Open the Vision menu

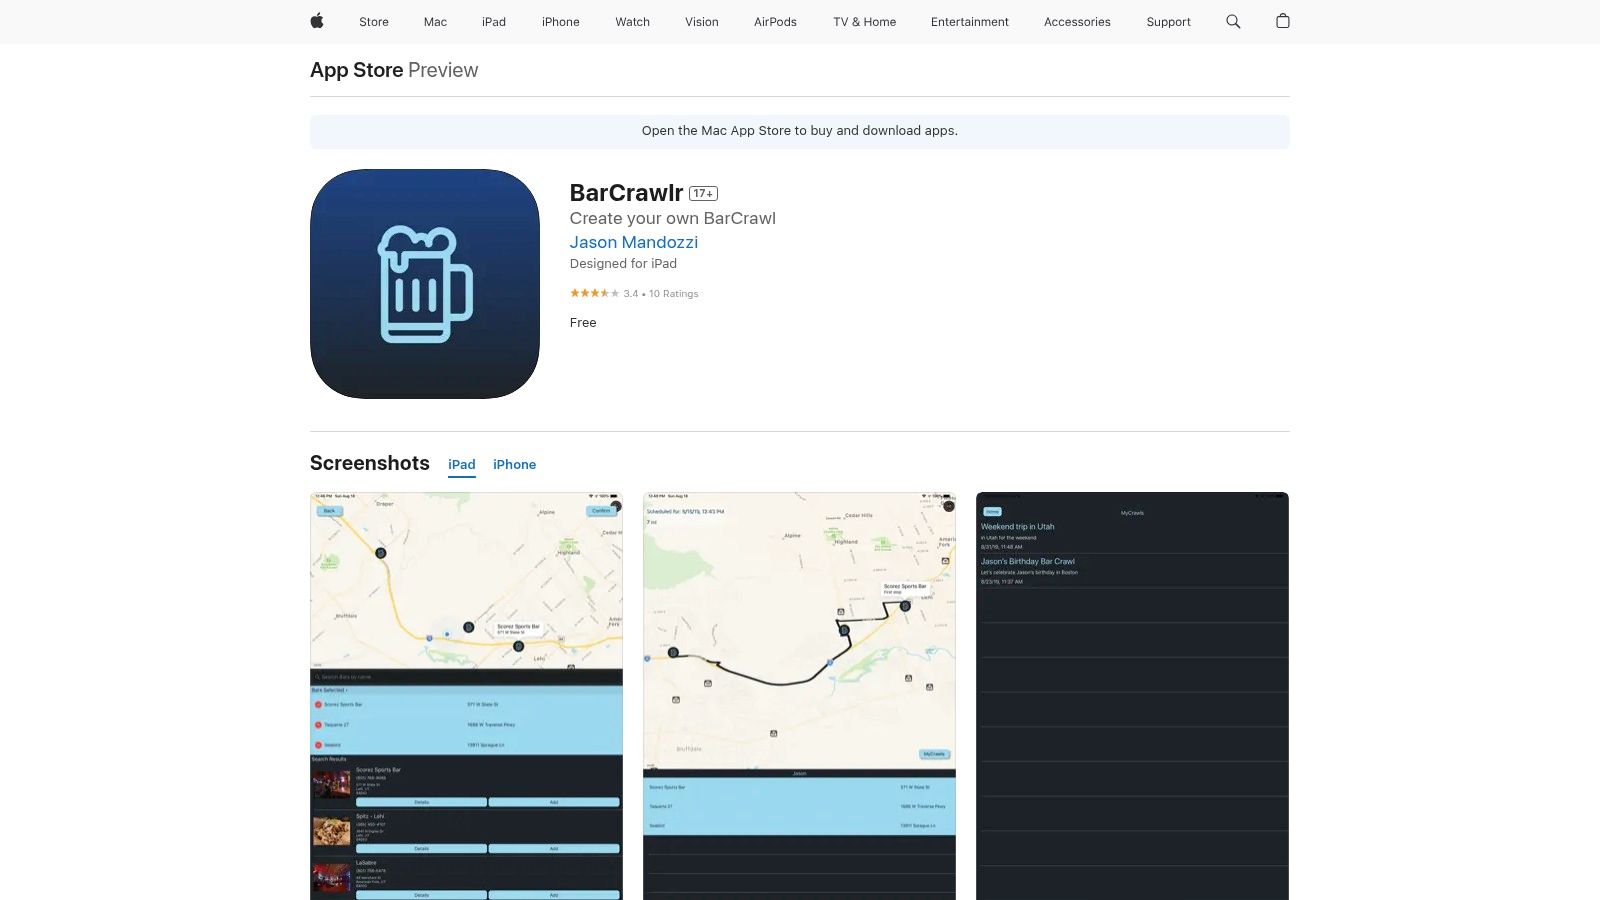[x=702, y=22]
